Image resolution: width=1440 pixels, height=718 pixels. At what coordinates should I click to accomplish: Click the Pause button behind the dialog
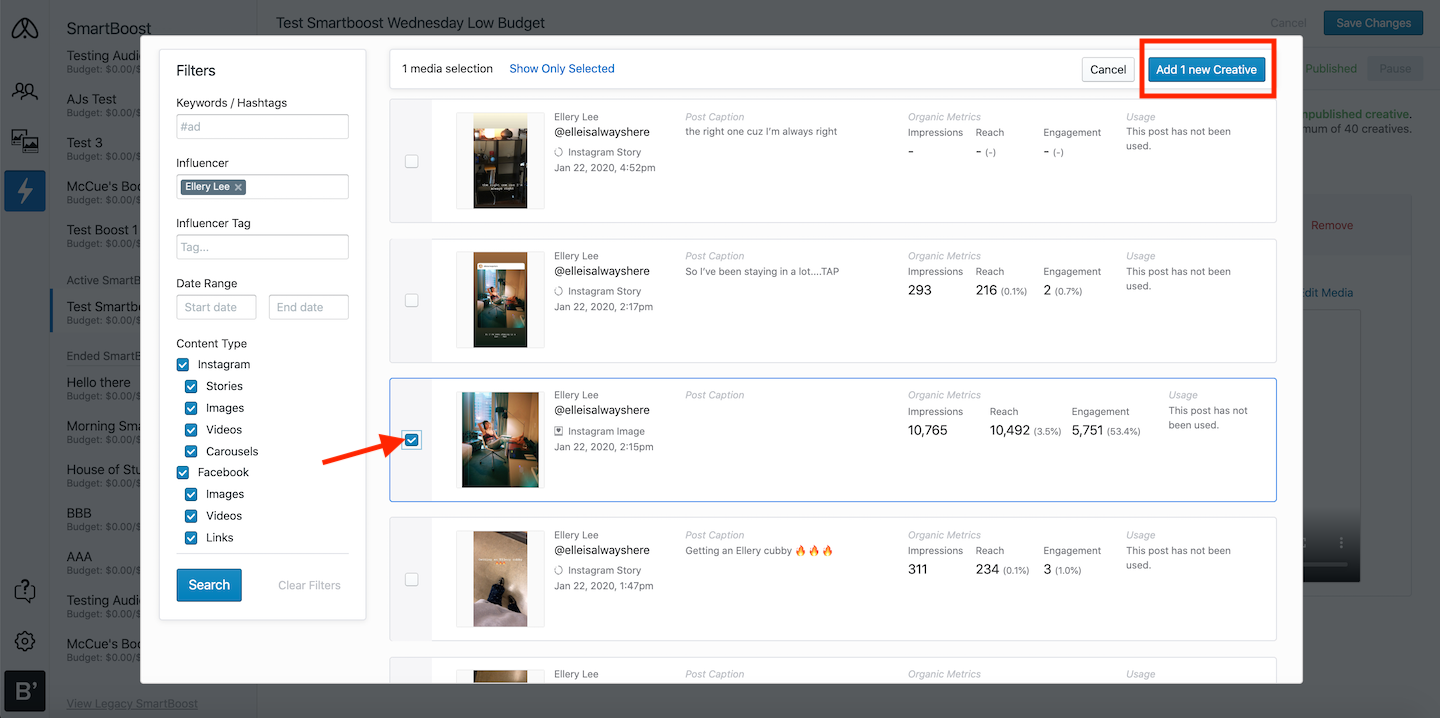click(1395, 69)
